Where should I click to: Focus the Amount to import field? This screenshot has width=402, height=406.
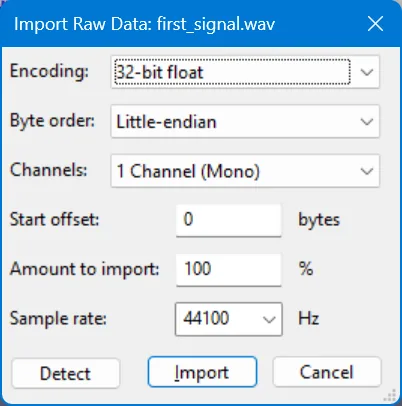click(228, 269)
